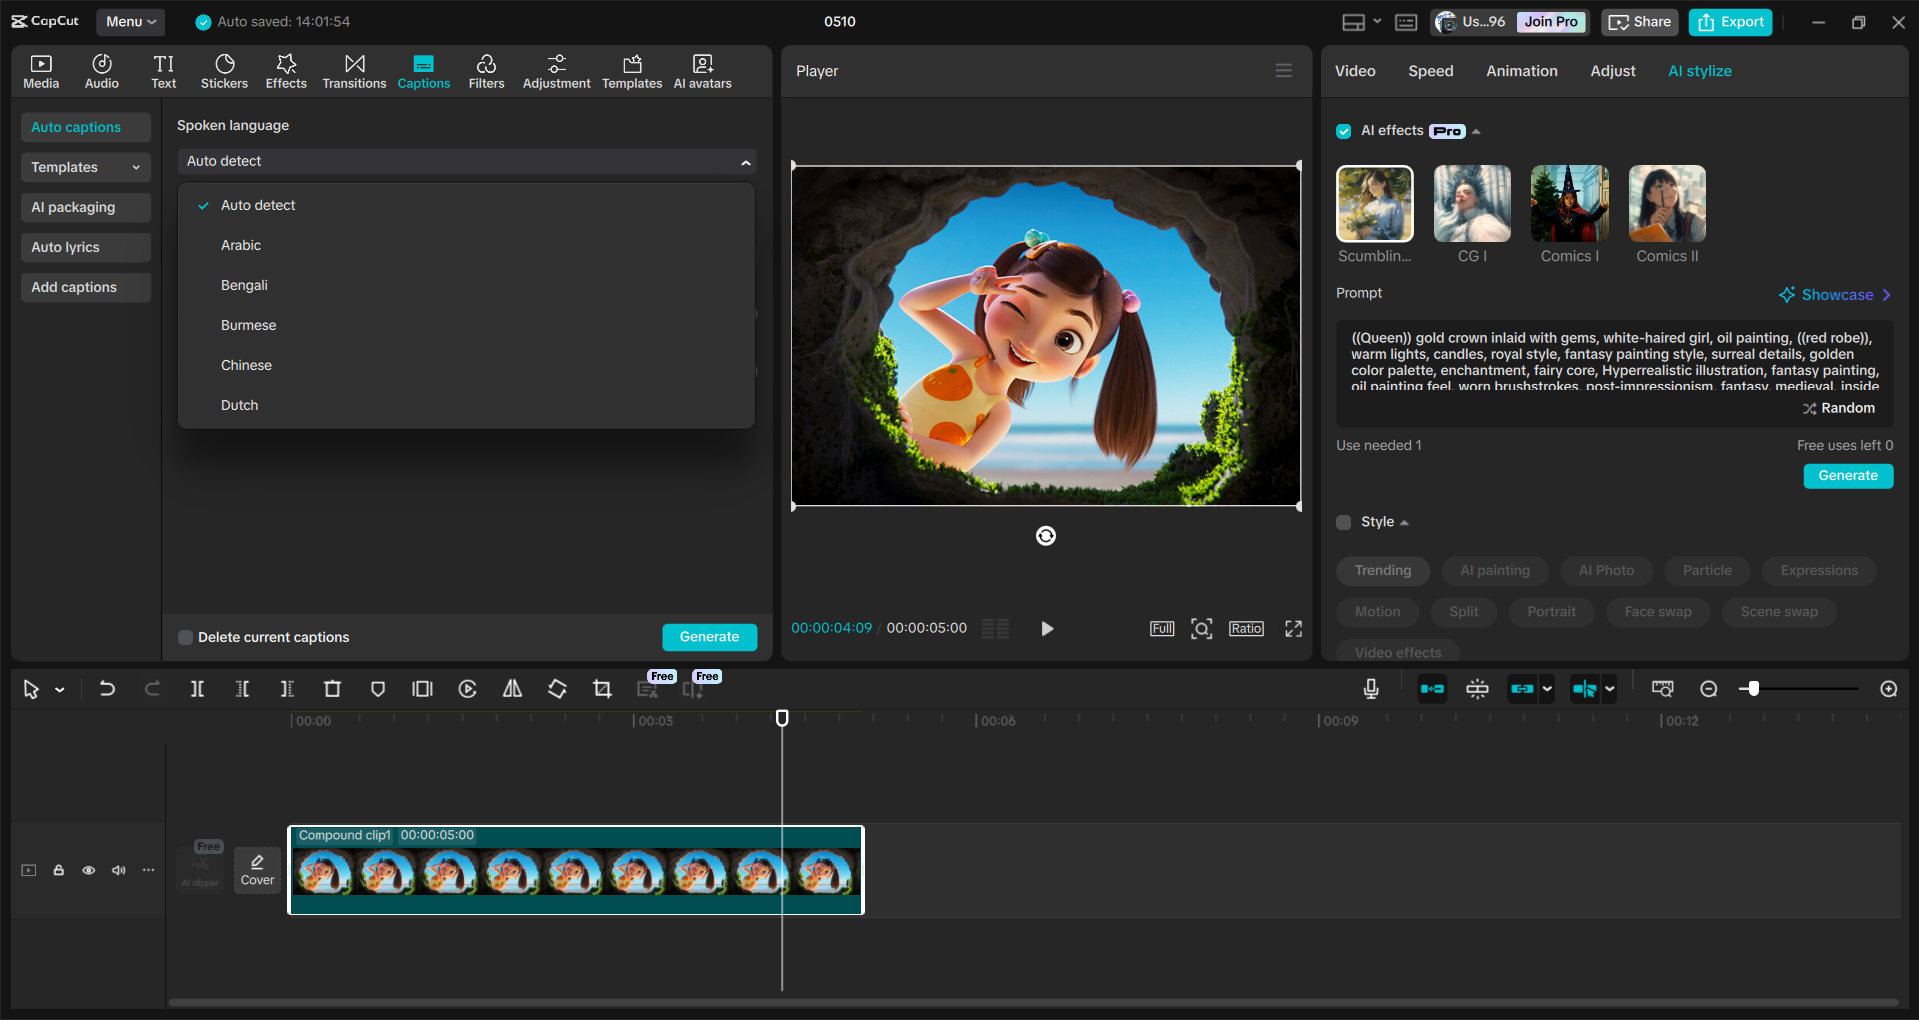1919x1020 pixels.
Task: Enable Delete current captions
Action: pos(186,637)
